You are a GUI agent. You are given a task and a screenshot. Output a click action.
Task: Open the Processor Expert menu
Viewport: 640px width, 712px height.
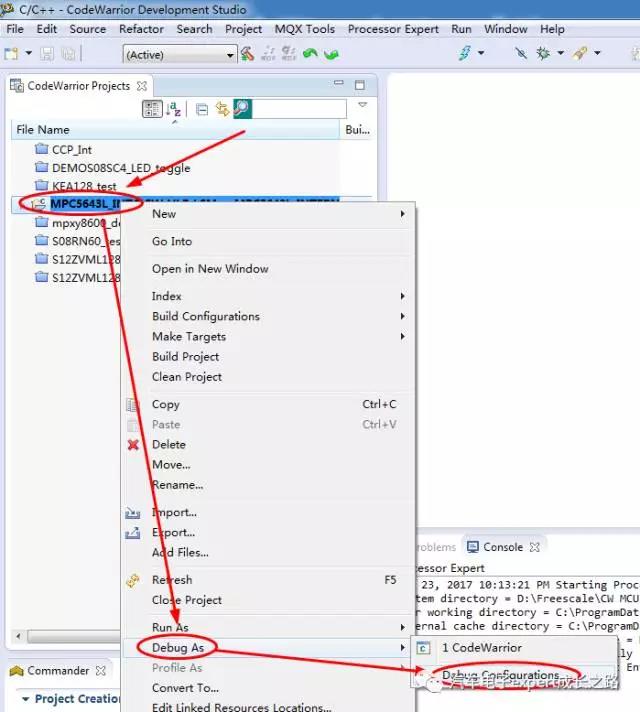pos(393,29)
